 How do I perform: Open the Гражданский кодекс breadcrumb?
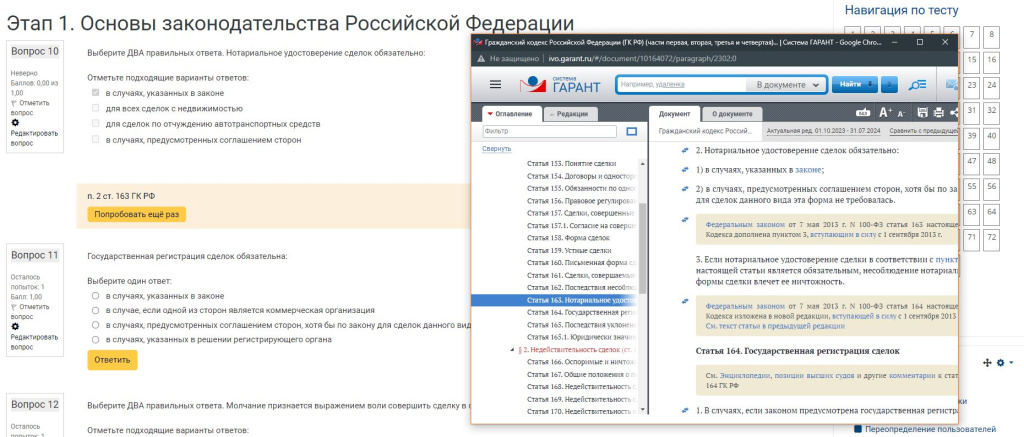[705, 131]
